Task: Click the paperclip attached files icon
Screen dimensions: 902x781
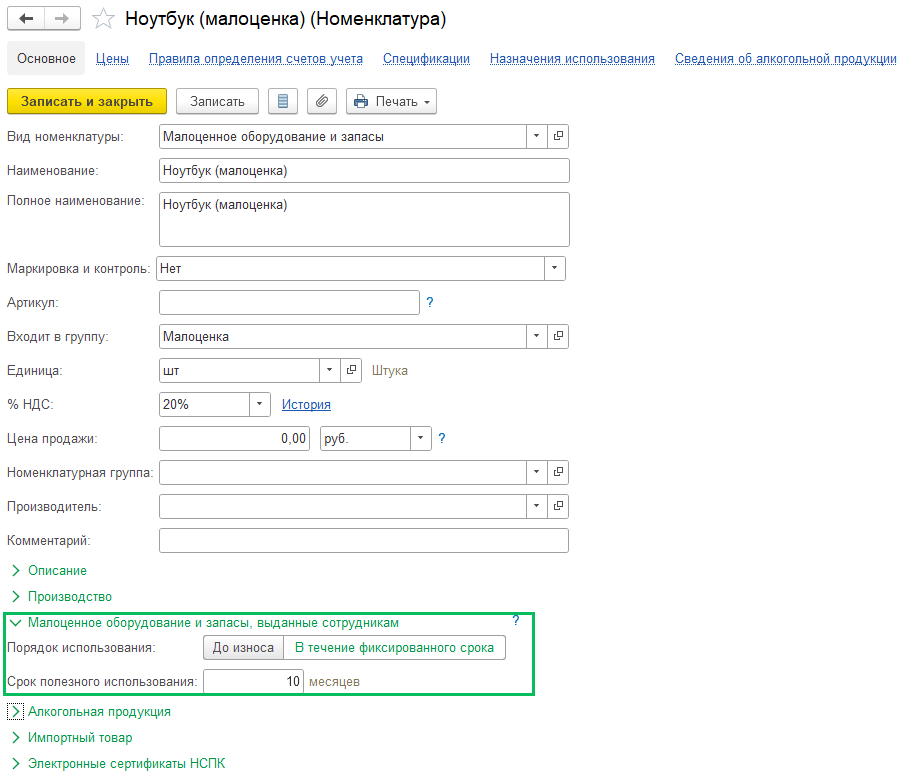Action: (x=321, y=101)
